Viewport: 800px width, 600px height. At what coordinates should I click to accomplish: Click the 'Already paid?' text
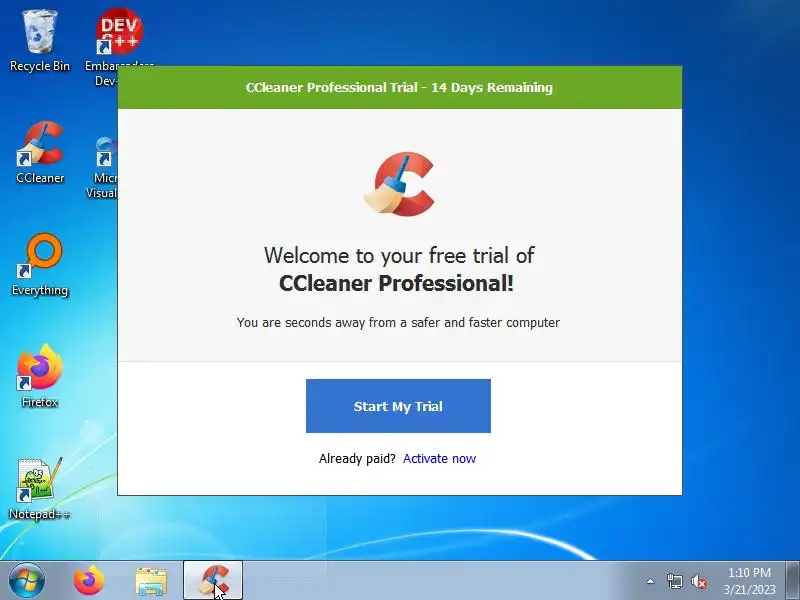(357, 459)
